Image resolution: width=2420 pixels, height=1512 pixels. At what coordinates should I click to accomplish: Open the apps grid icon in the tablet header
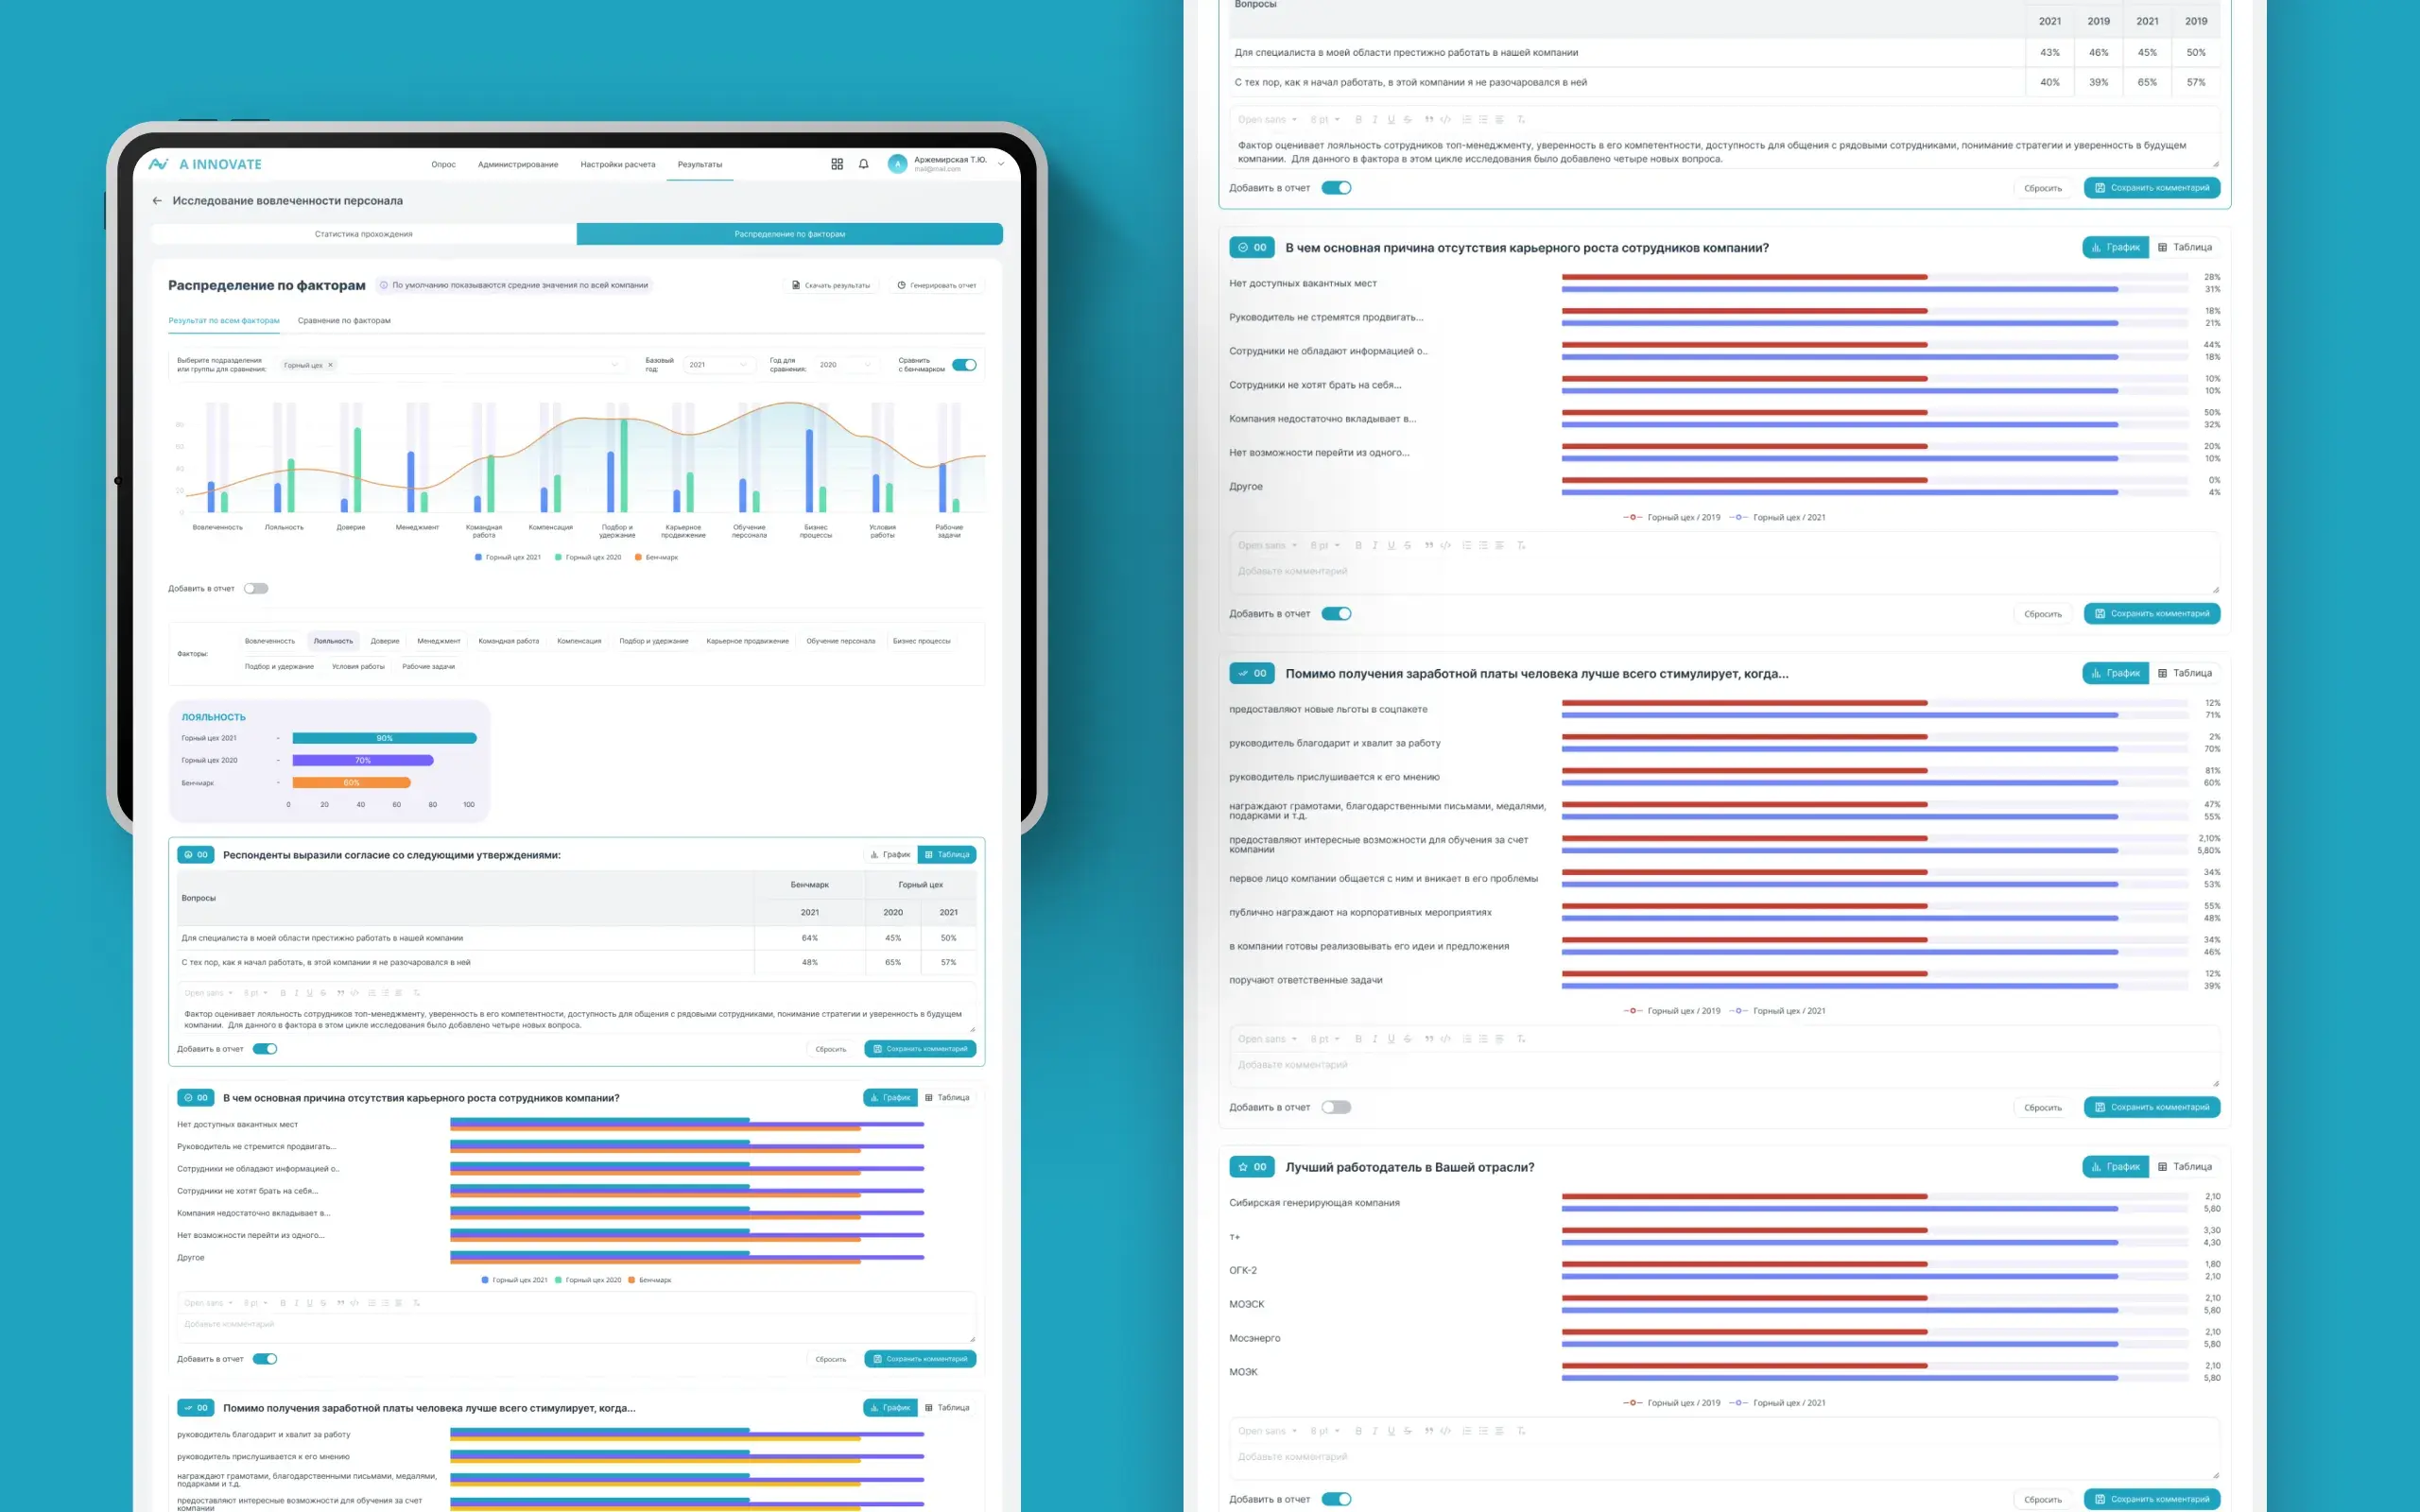[837, 164]
